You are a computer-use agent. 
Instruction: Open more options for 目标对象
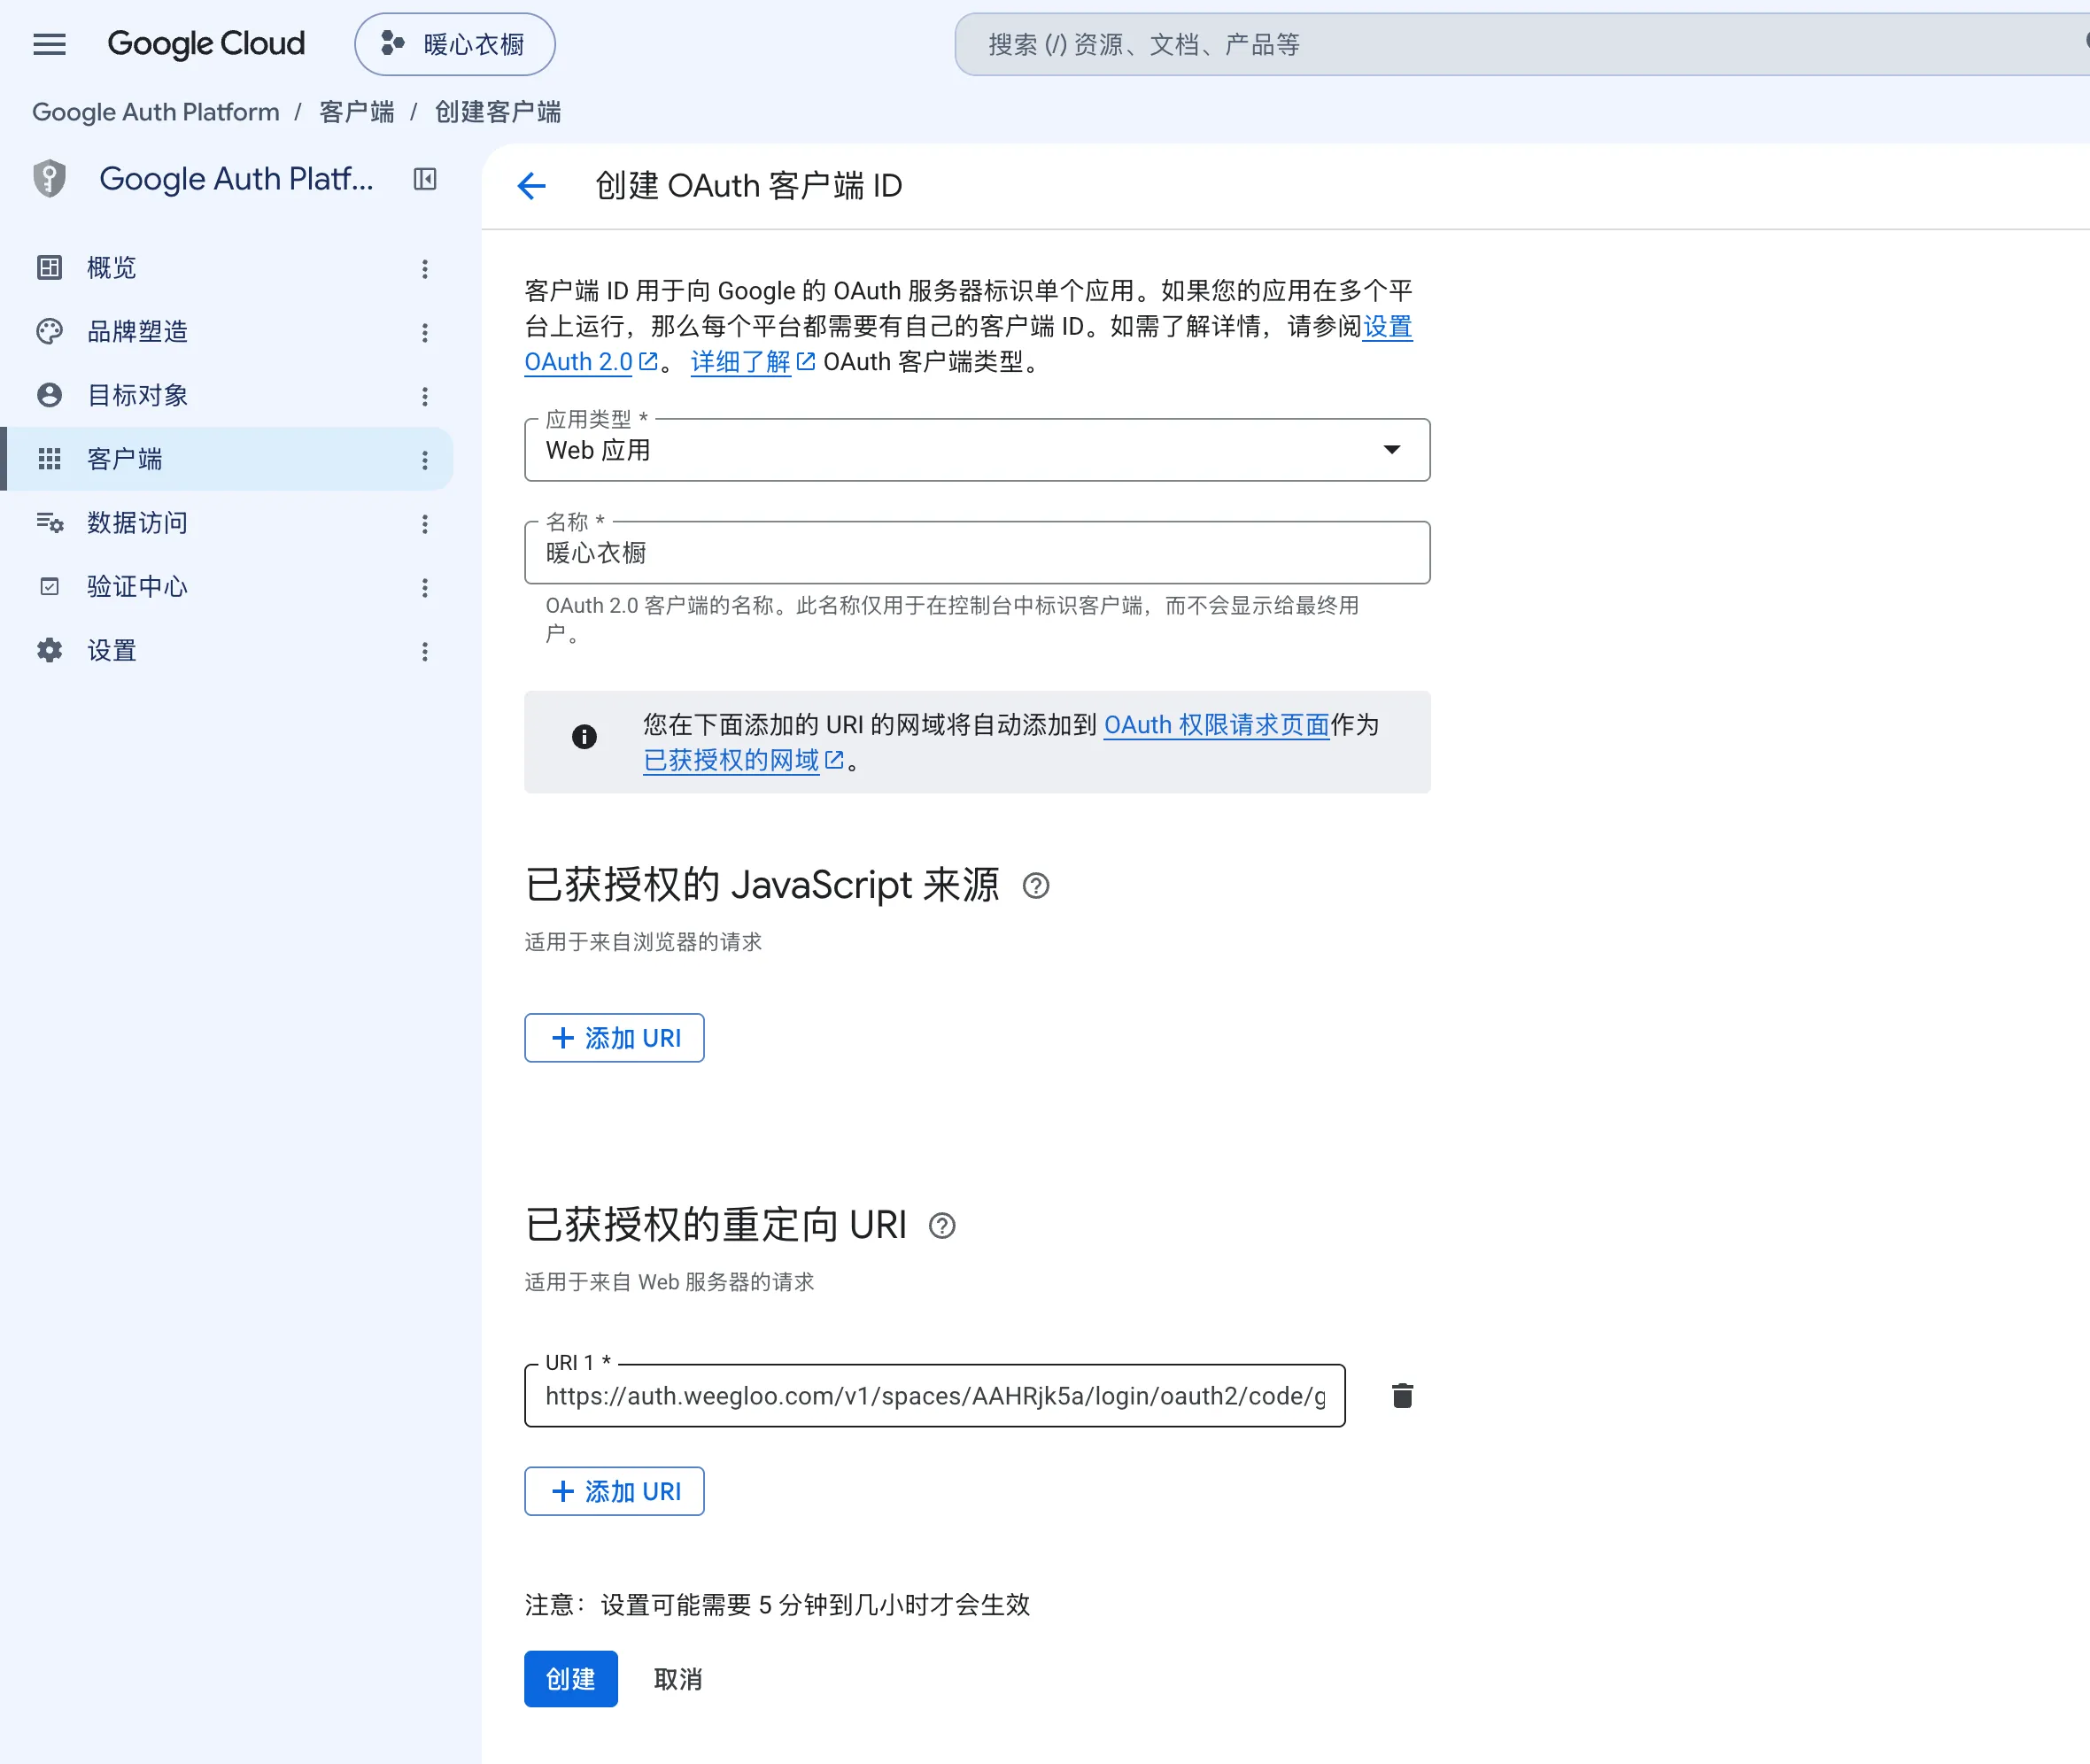pos(425,396)
